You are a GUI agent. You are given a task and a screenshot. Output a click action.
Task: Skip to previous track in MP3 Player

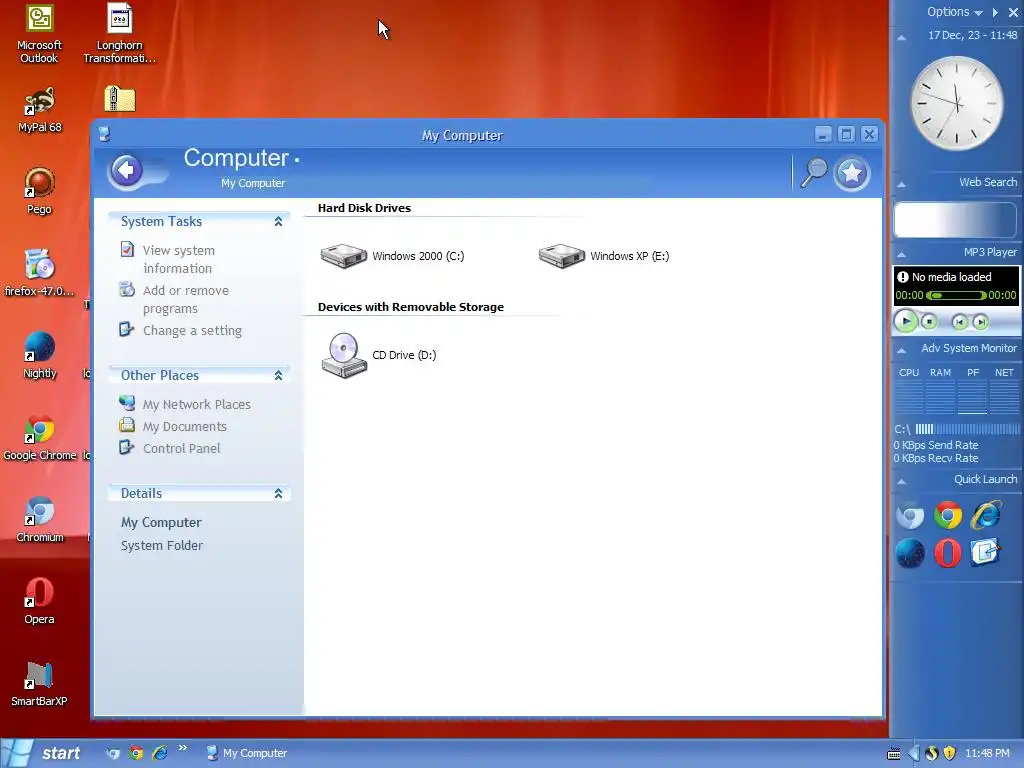tap(959, 322)
